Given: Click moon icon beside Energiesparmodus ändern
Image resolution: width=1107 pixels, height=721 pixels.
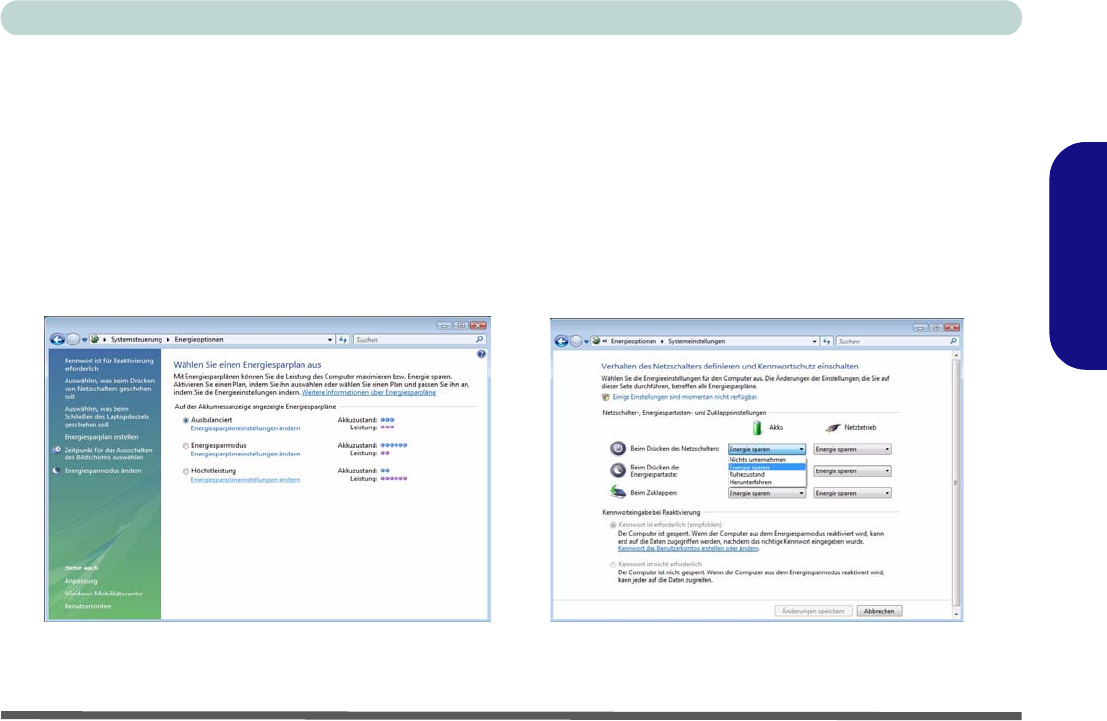Looking at the screenshot, I should point(56,470).
